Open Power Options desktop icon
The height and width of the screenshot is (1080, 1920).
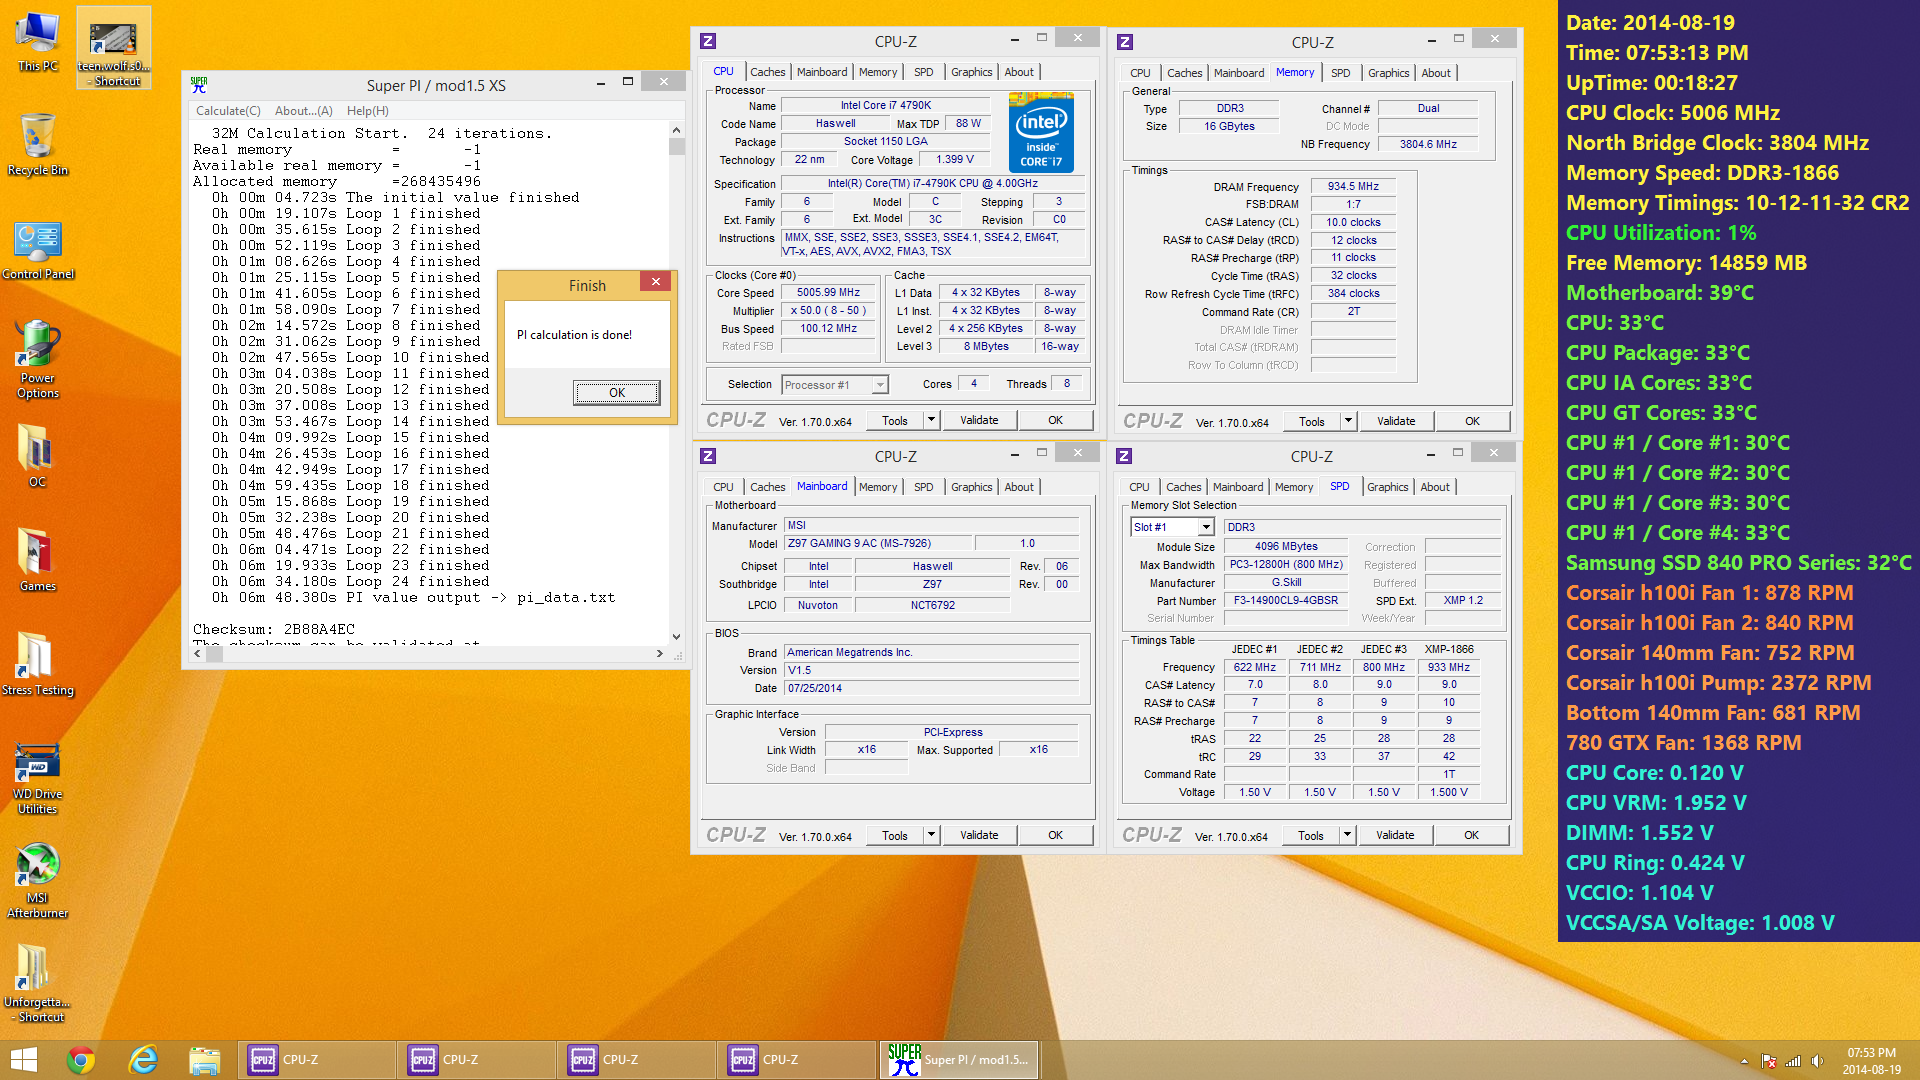[37, 359]
